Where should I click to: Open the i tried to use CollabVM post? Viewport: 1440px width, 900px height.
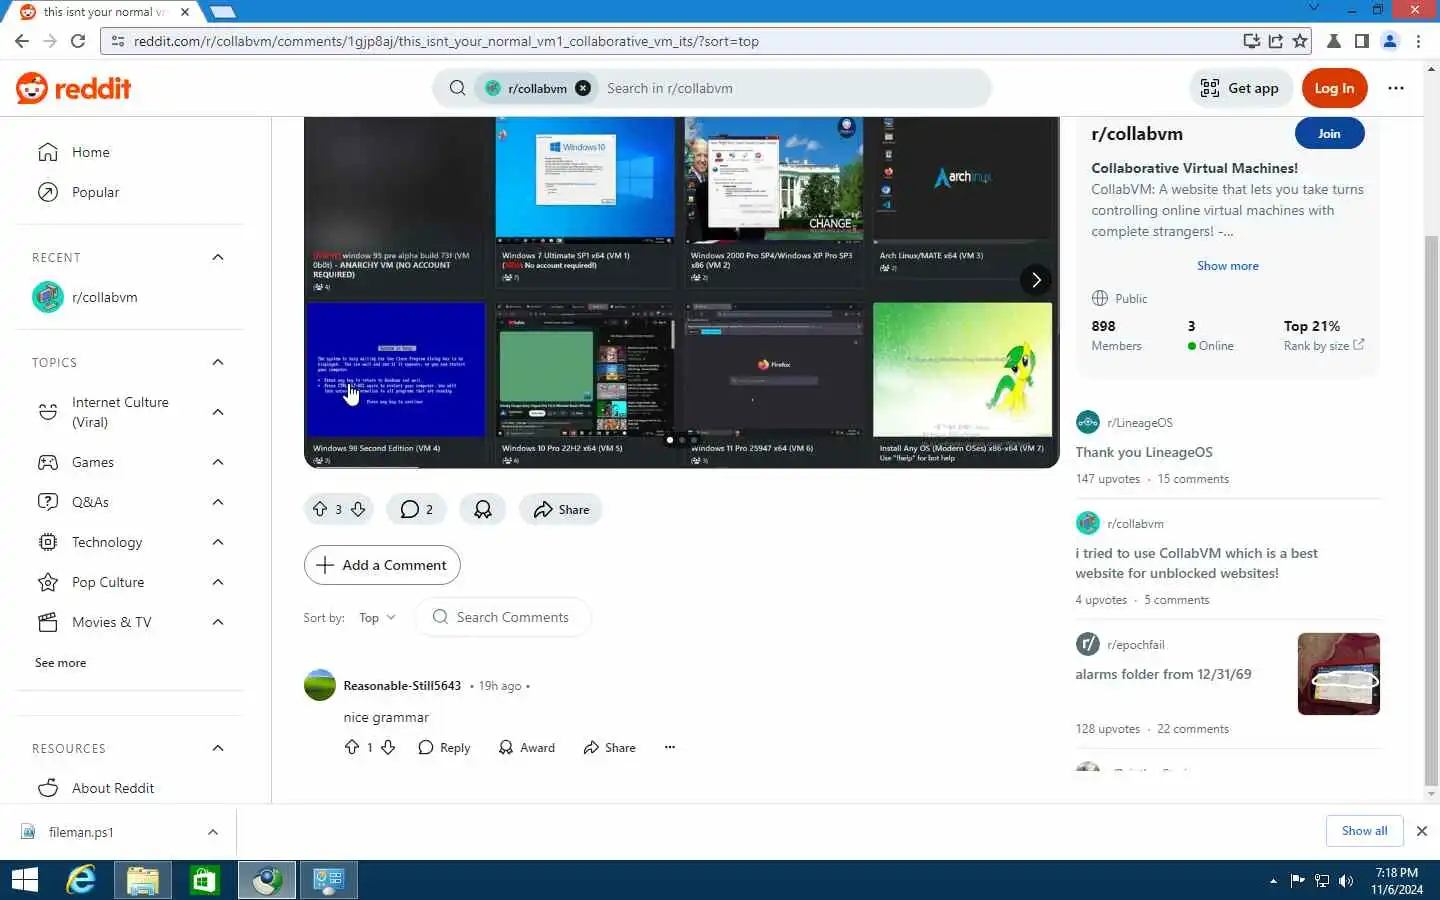(1196, 563)
